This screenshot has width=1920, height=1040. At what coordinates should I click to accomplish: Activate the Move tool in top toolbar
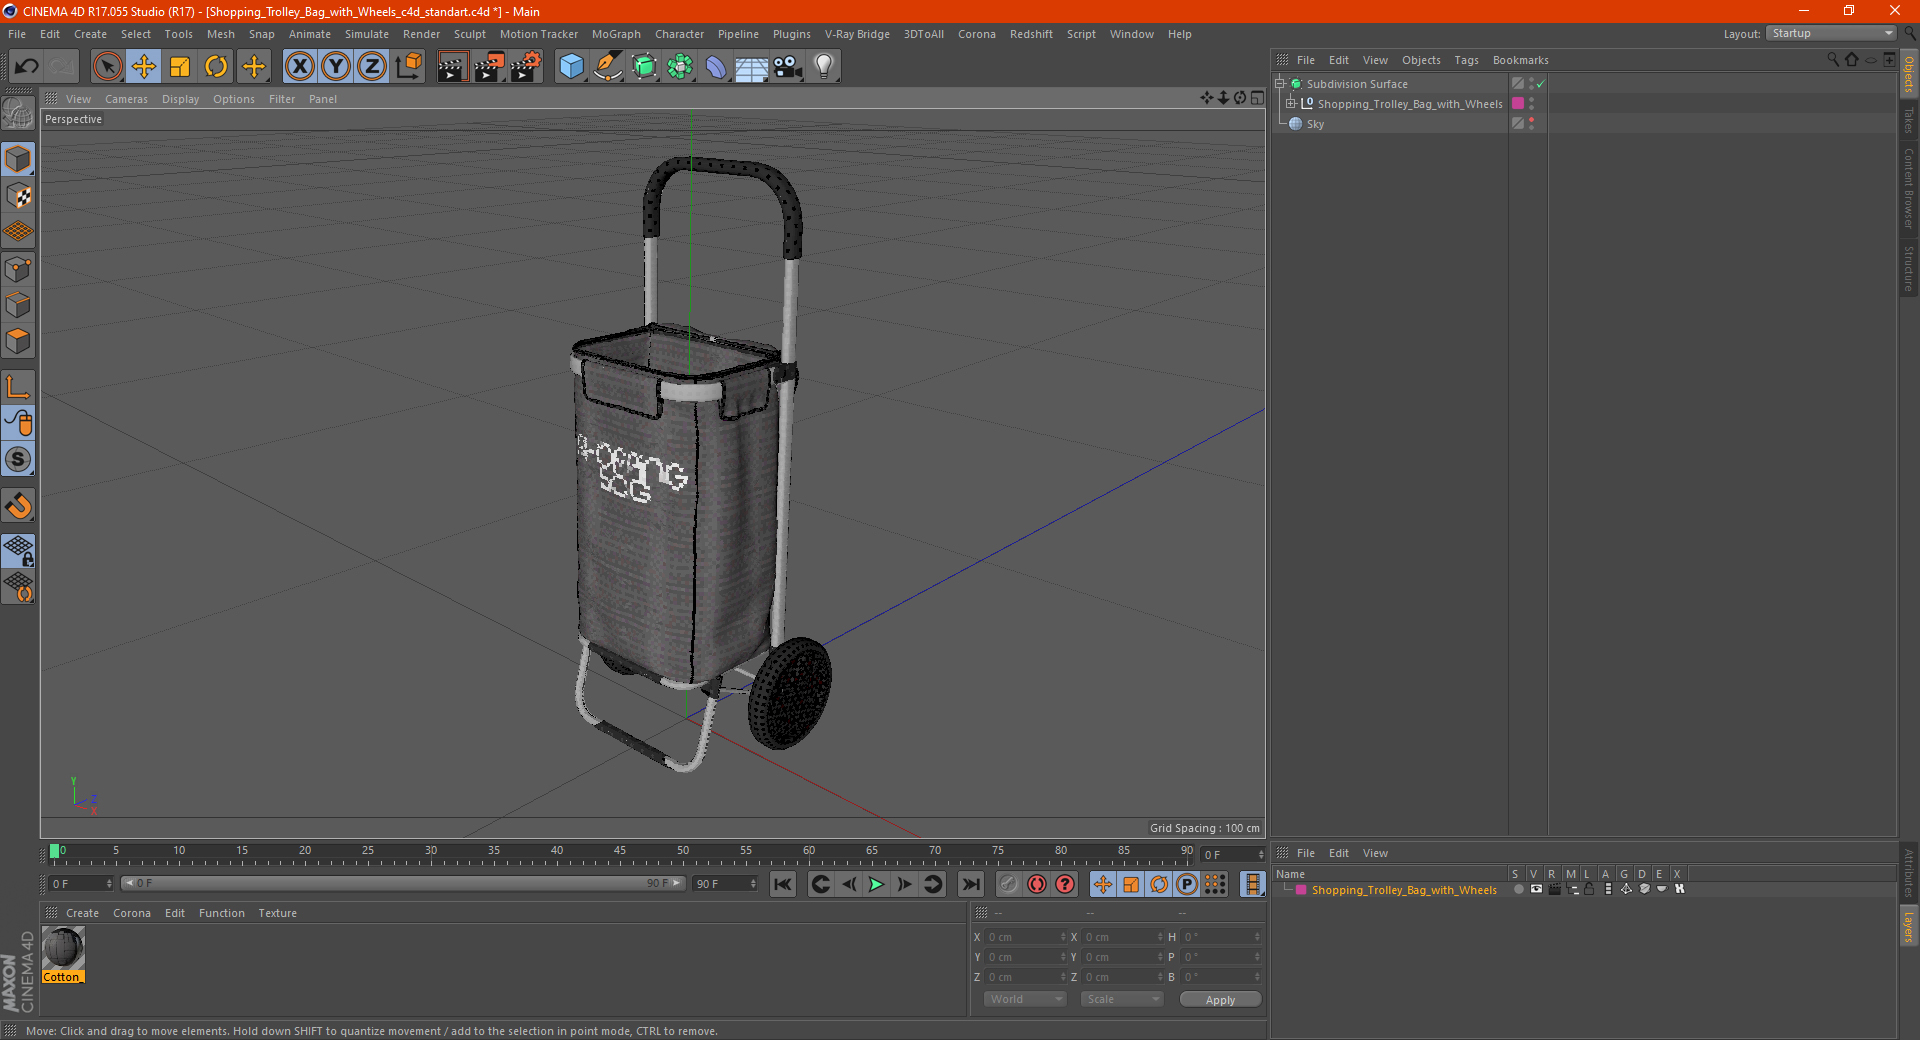click(144, 67)
